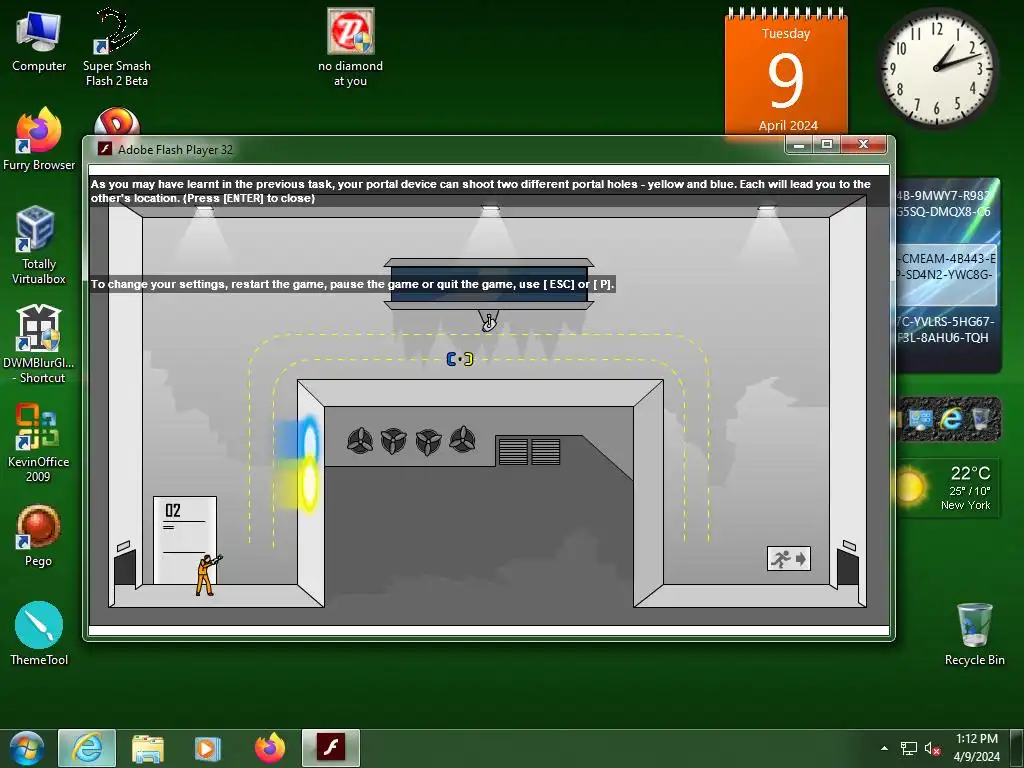This screenshot has width=1024, height=768.
Task: Click the first ventilation fan
Action: point(360,441)
